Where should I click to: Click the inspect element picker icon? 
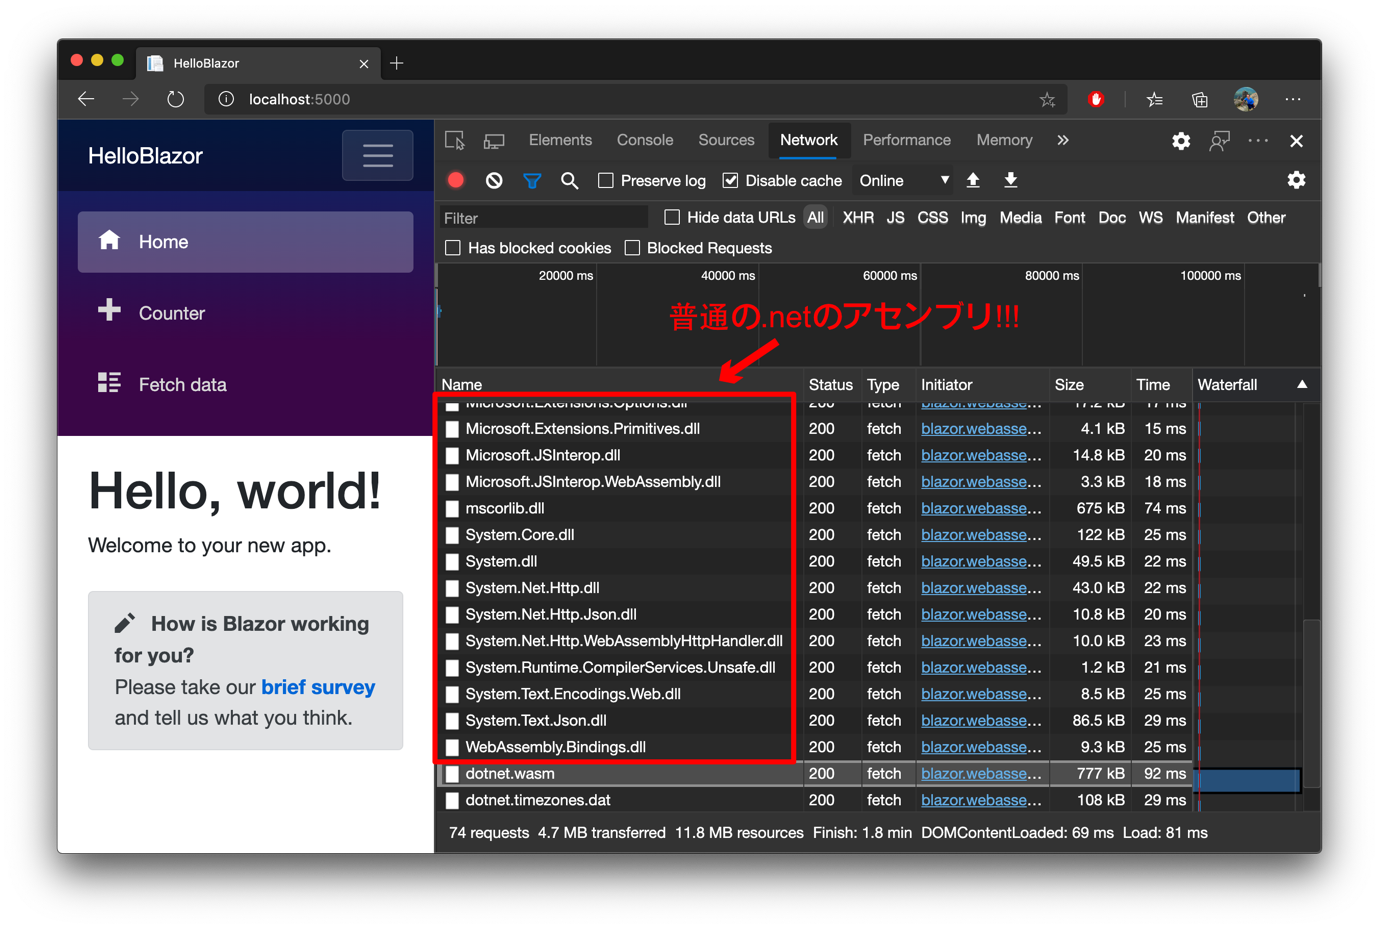(x=455, y=141)
